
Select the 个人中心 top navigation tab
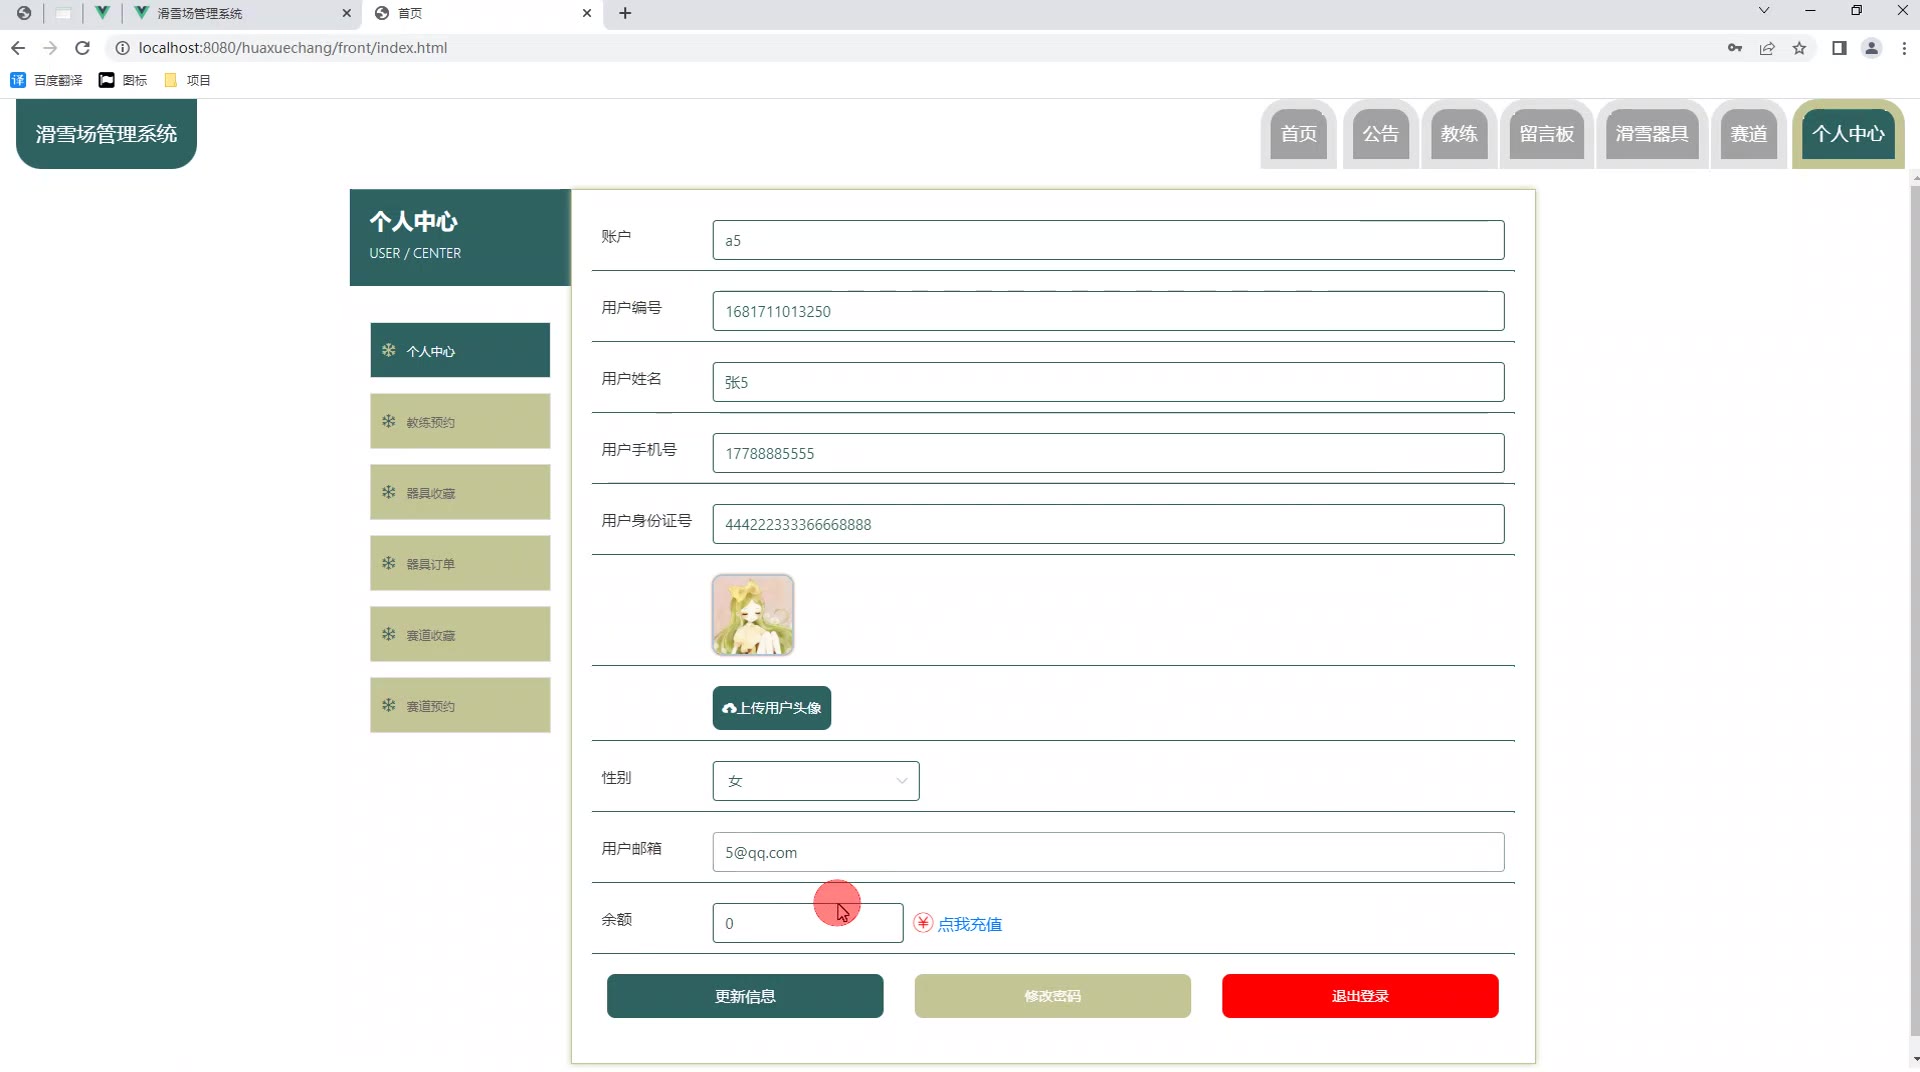tap(1848, 134)
